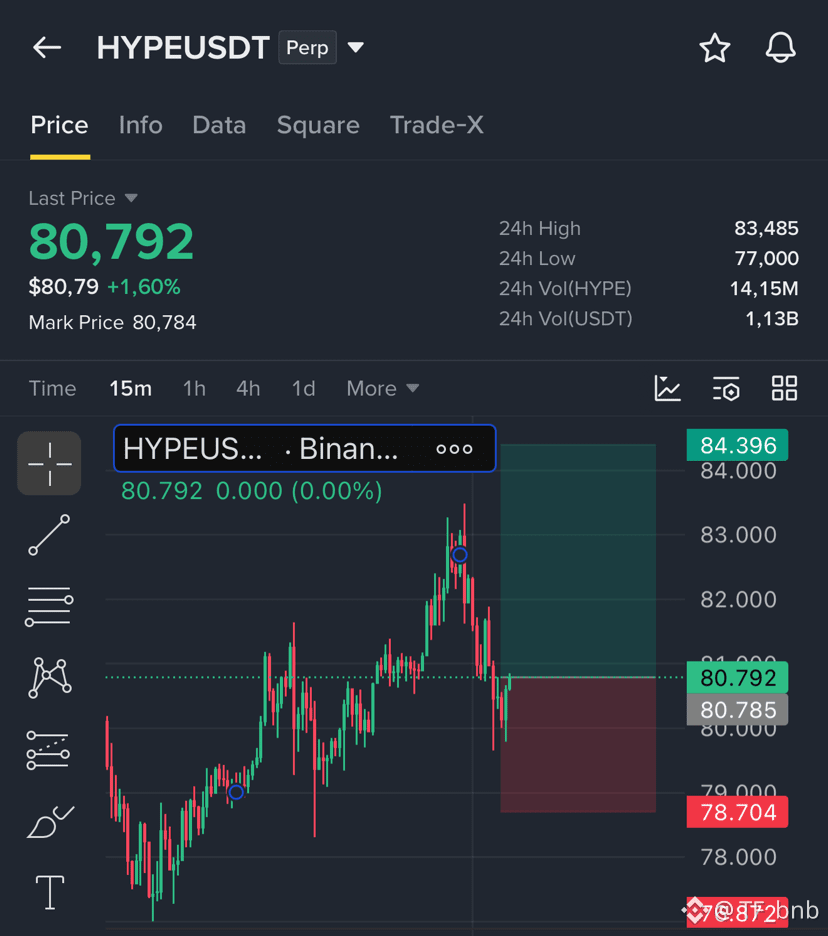
Task: Click the Binan... exchange label in legend
Action: [x=349, y=448]
